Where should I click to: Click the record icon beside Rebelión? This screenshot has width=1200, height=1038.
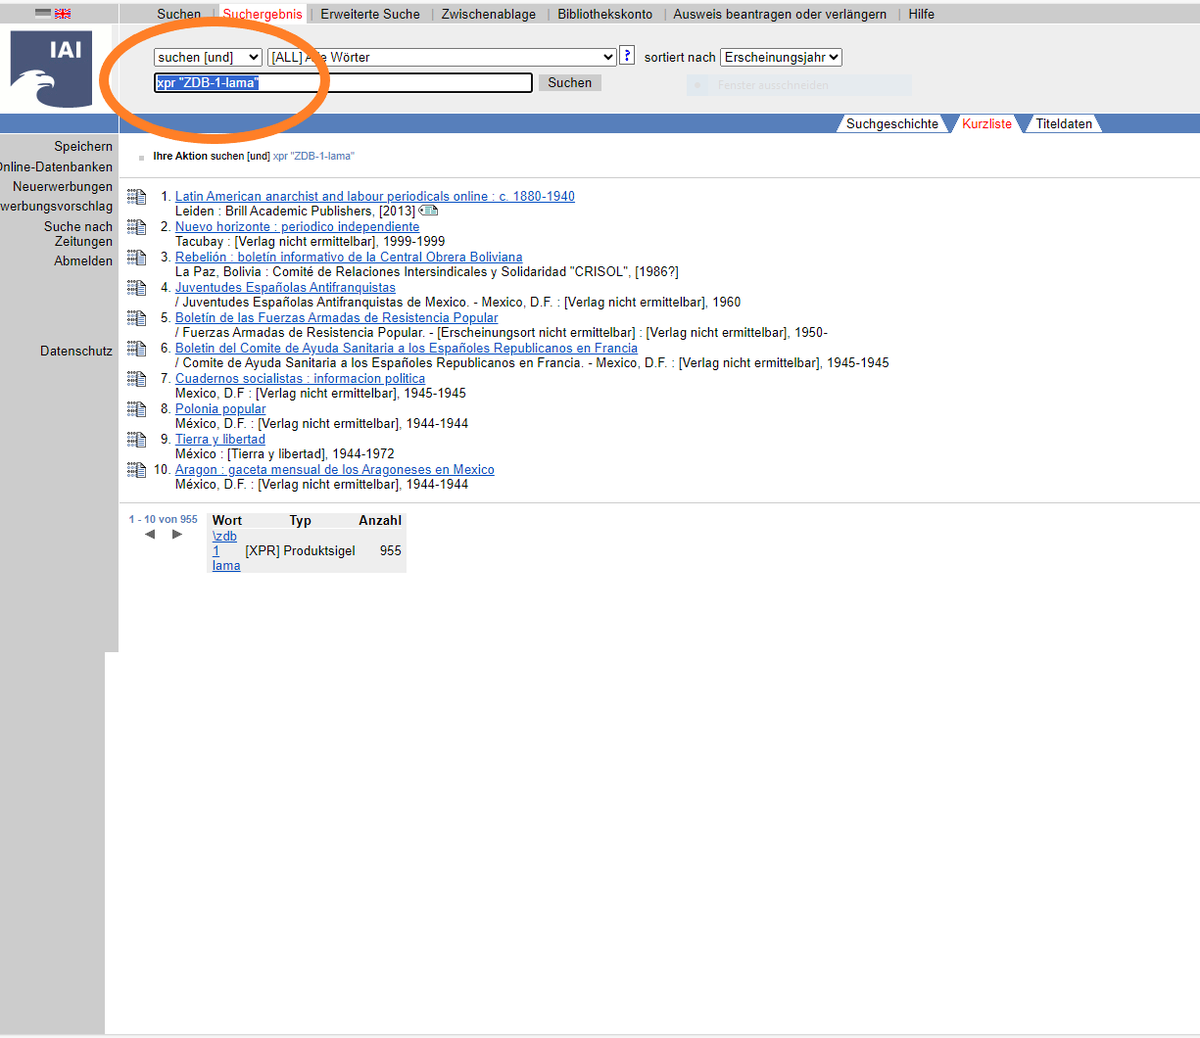pyautogui.click(x=137, y=258)
